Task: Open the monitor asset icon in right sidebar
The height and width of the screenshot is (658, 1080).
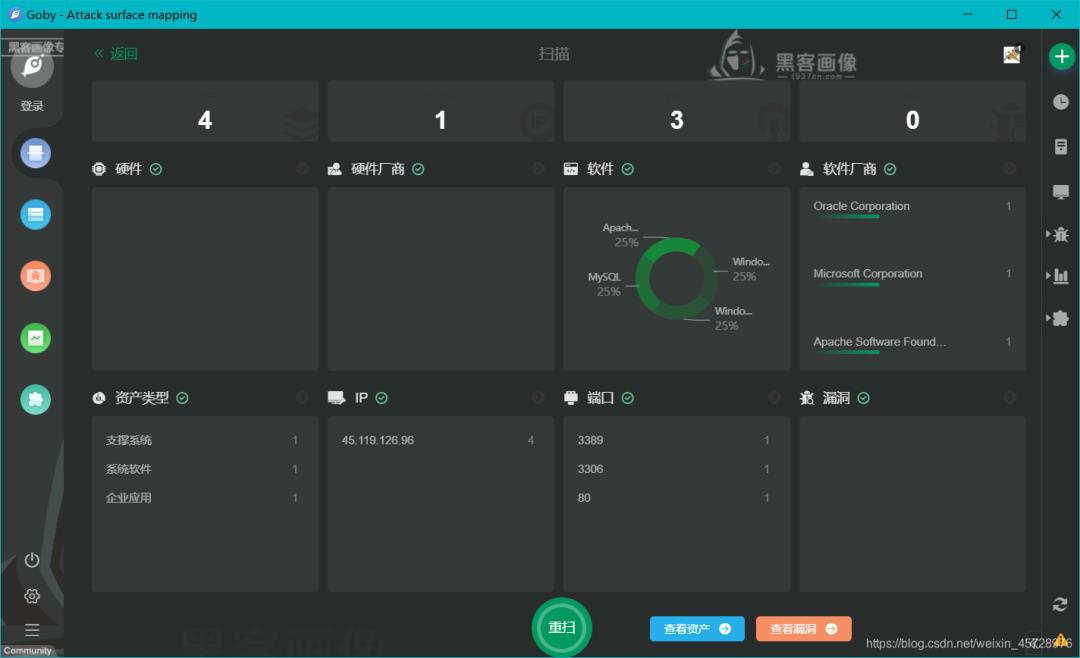Action: pyautogui.click(x=1061, y=192)
